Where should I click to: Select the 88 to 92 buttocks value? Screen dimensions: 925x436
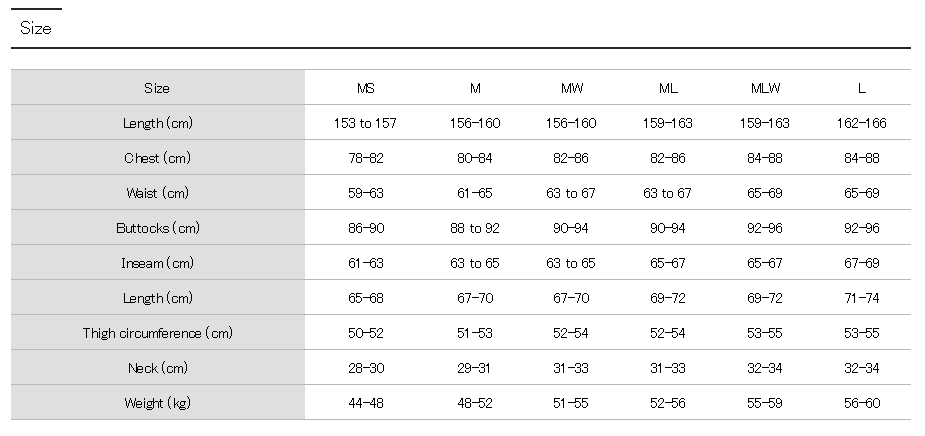point(475,228)
